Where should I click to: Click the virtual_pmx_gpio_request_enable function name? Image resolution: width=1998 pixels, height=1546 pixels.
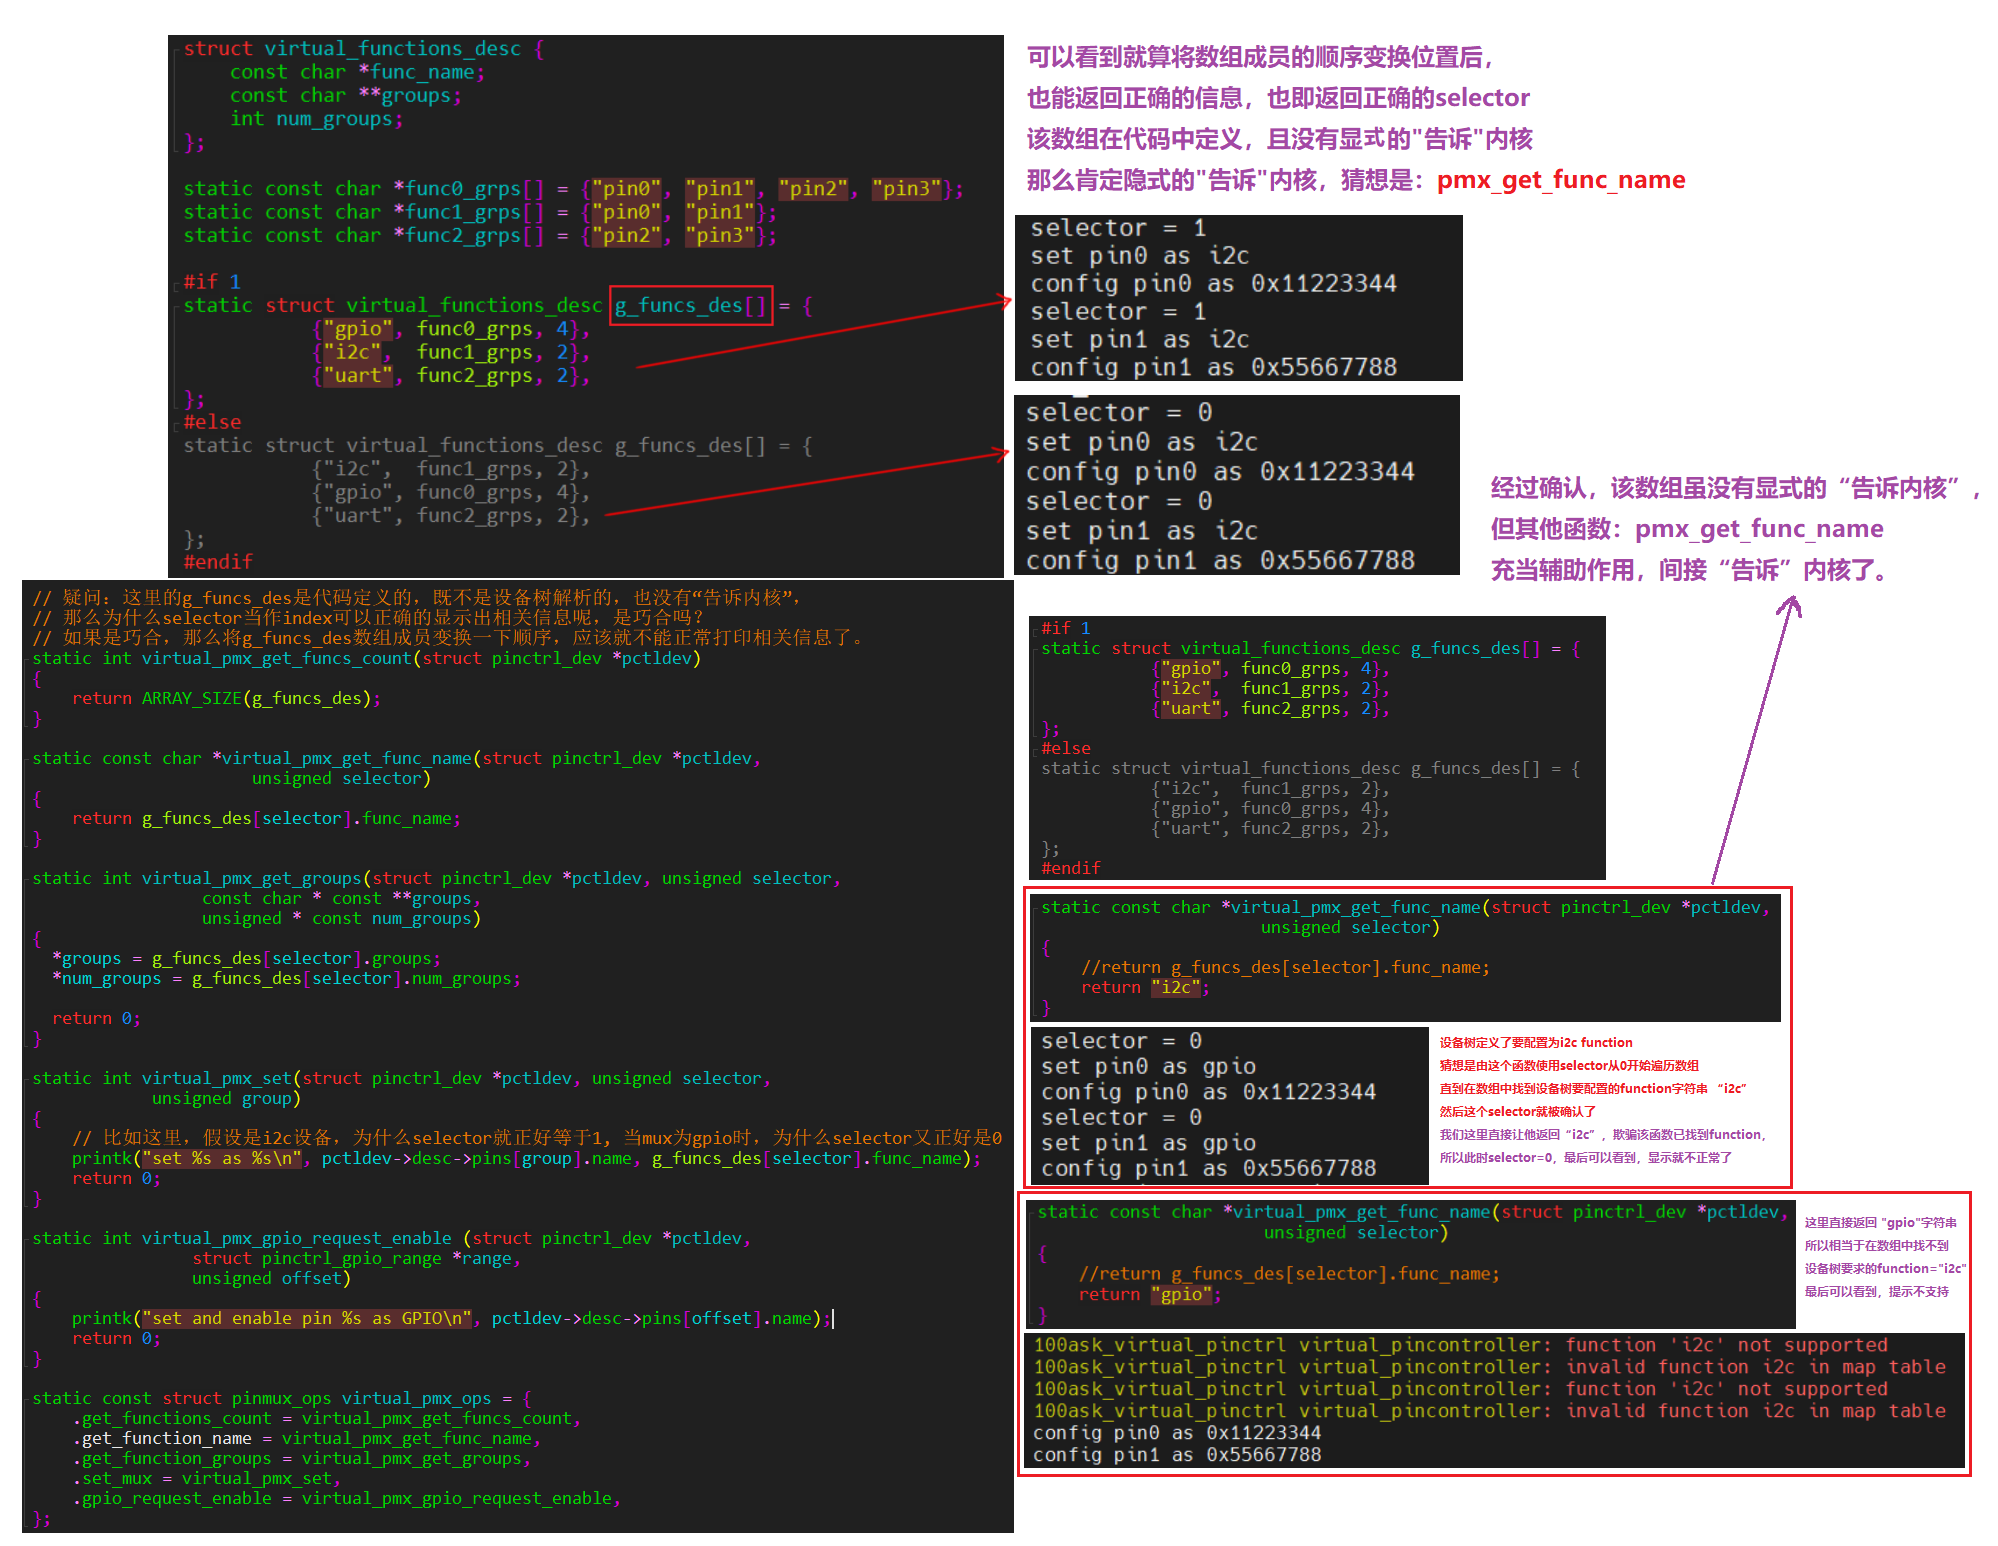[296, 1238]
